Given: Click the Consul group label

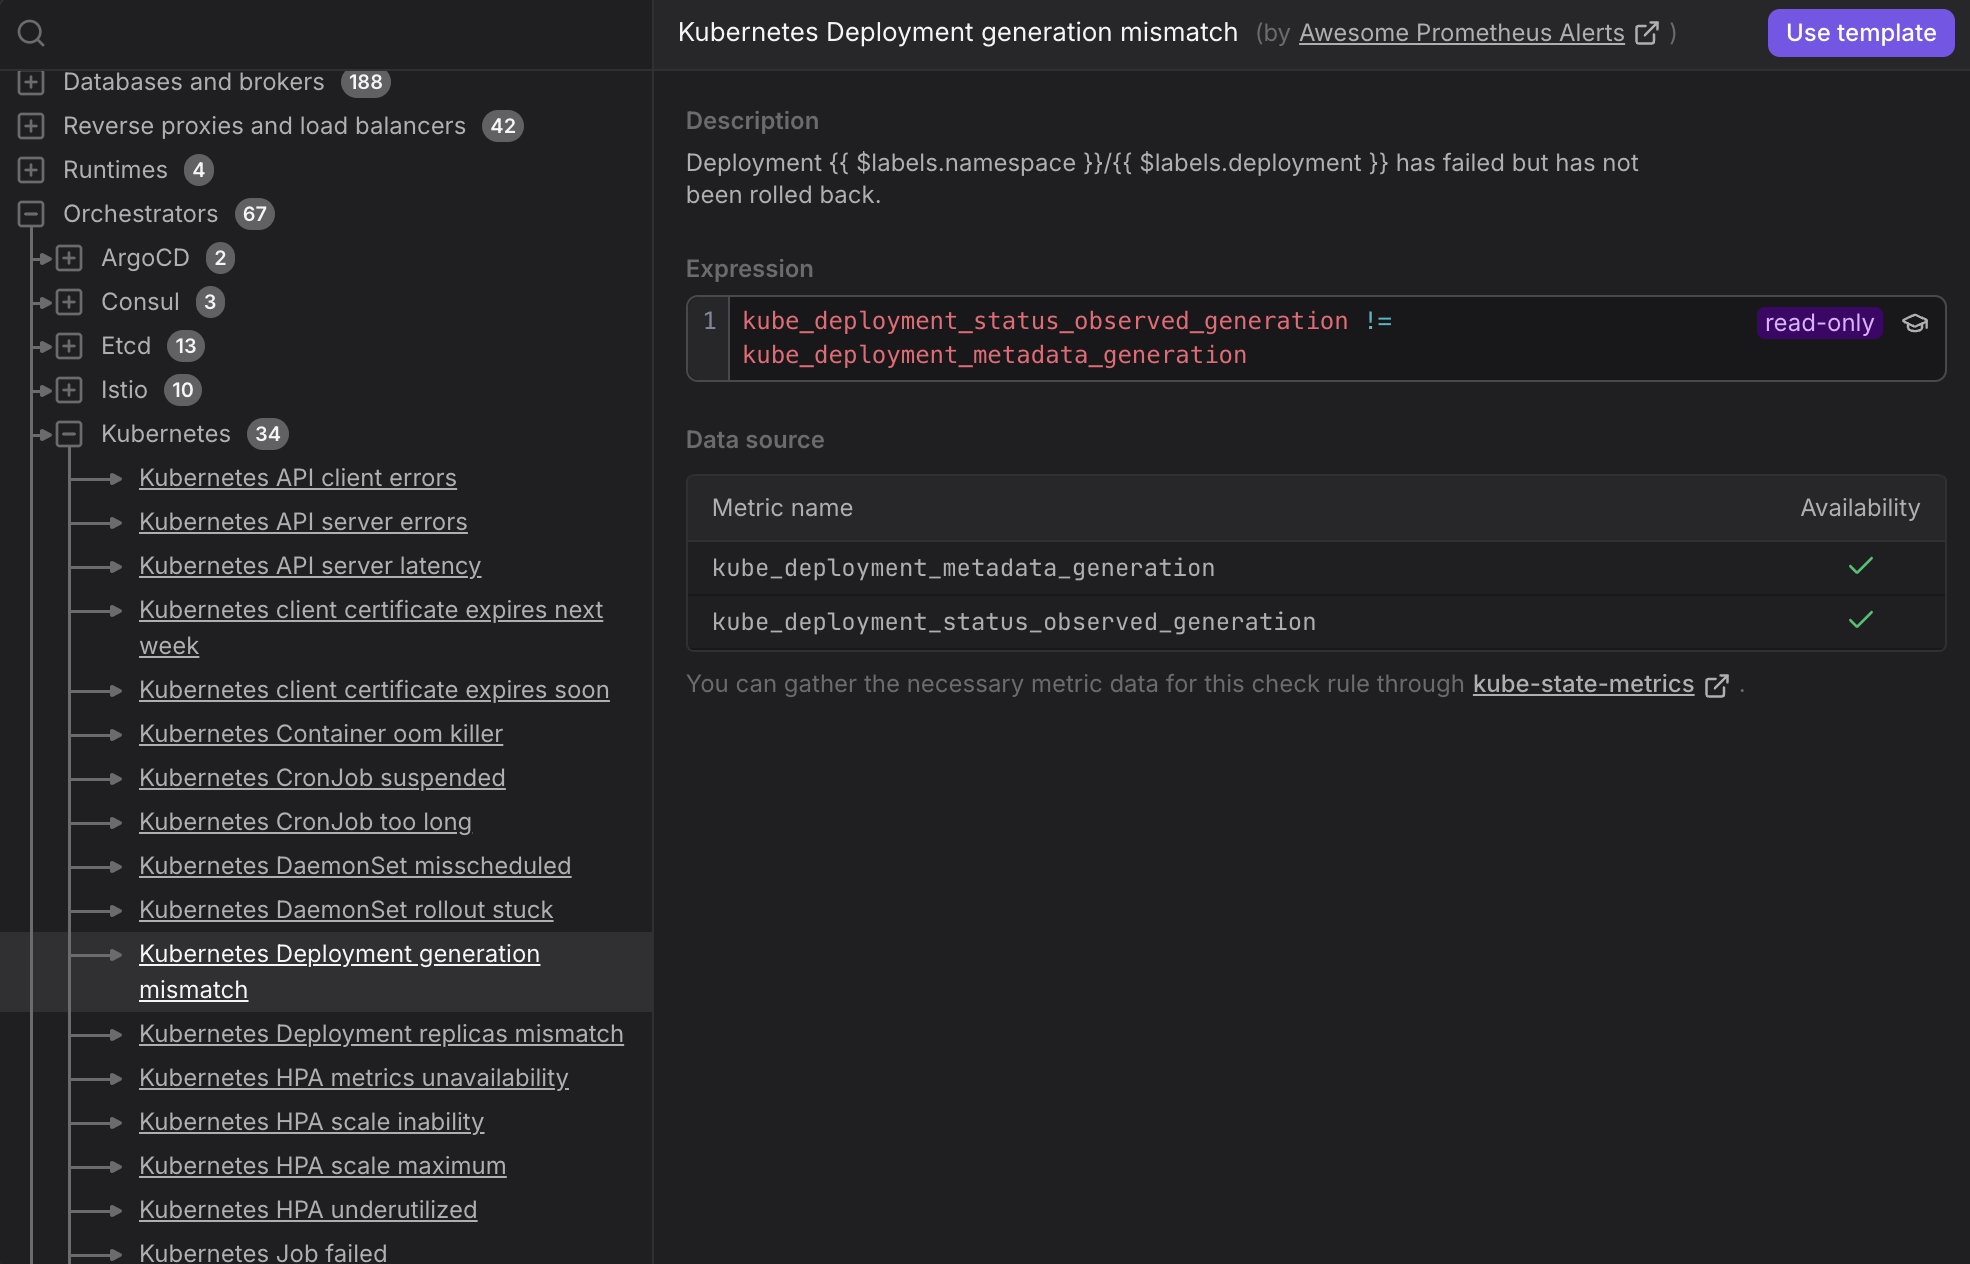Looking at the screenshot, I should tap(140, 302).
